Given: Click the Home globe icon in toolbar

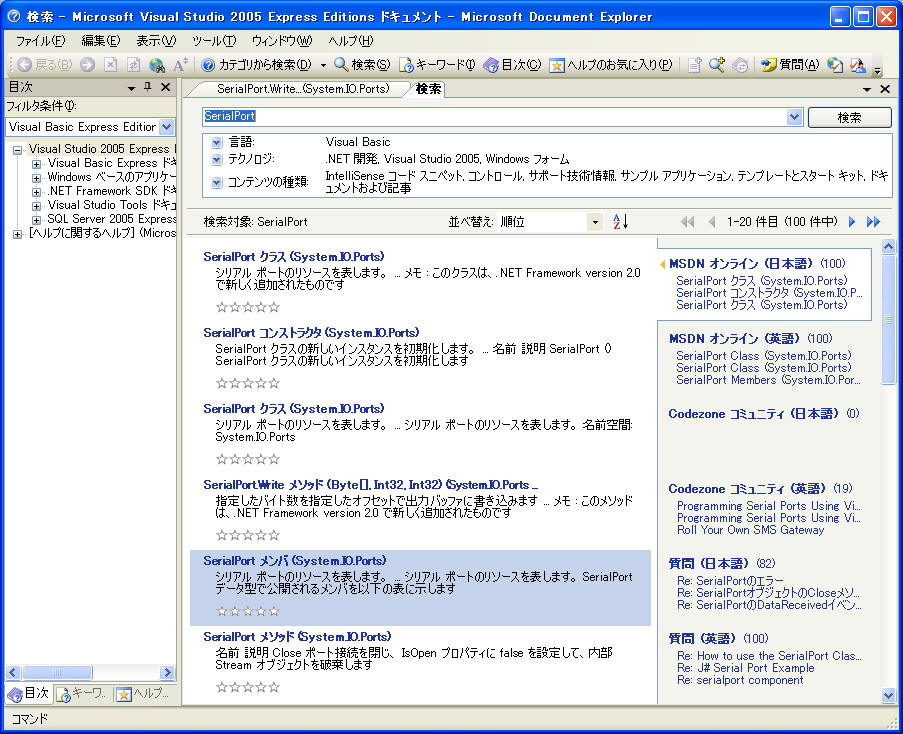Looking at the screenshot, I should click(x=157, y=64).
